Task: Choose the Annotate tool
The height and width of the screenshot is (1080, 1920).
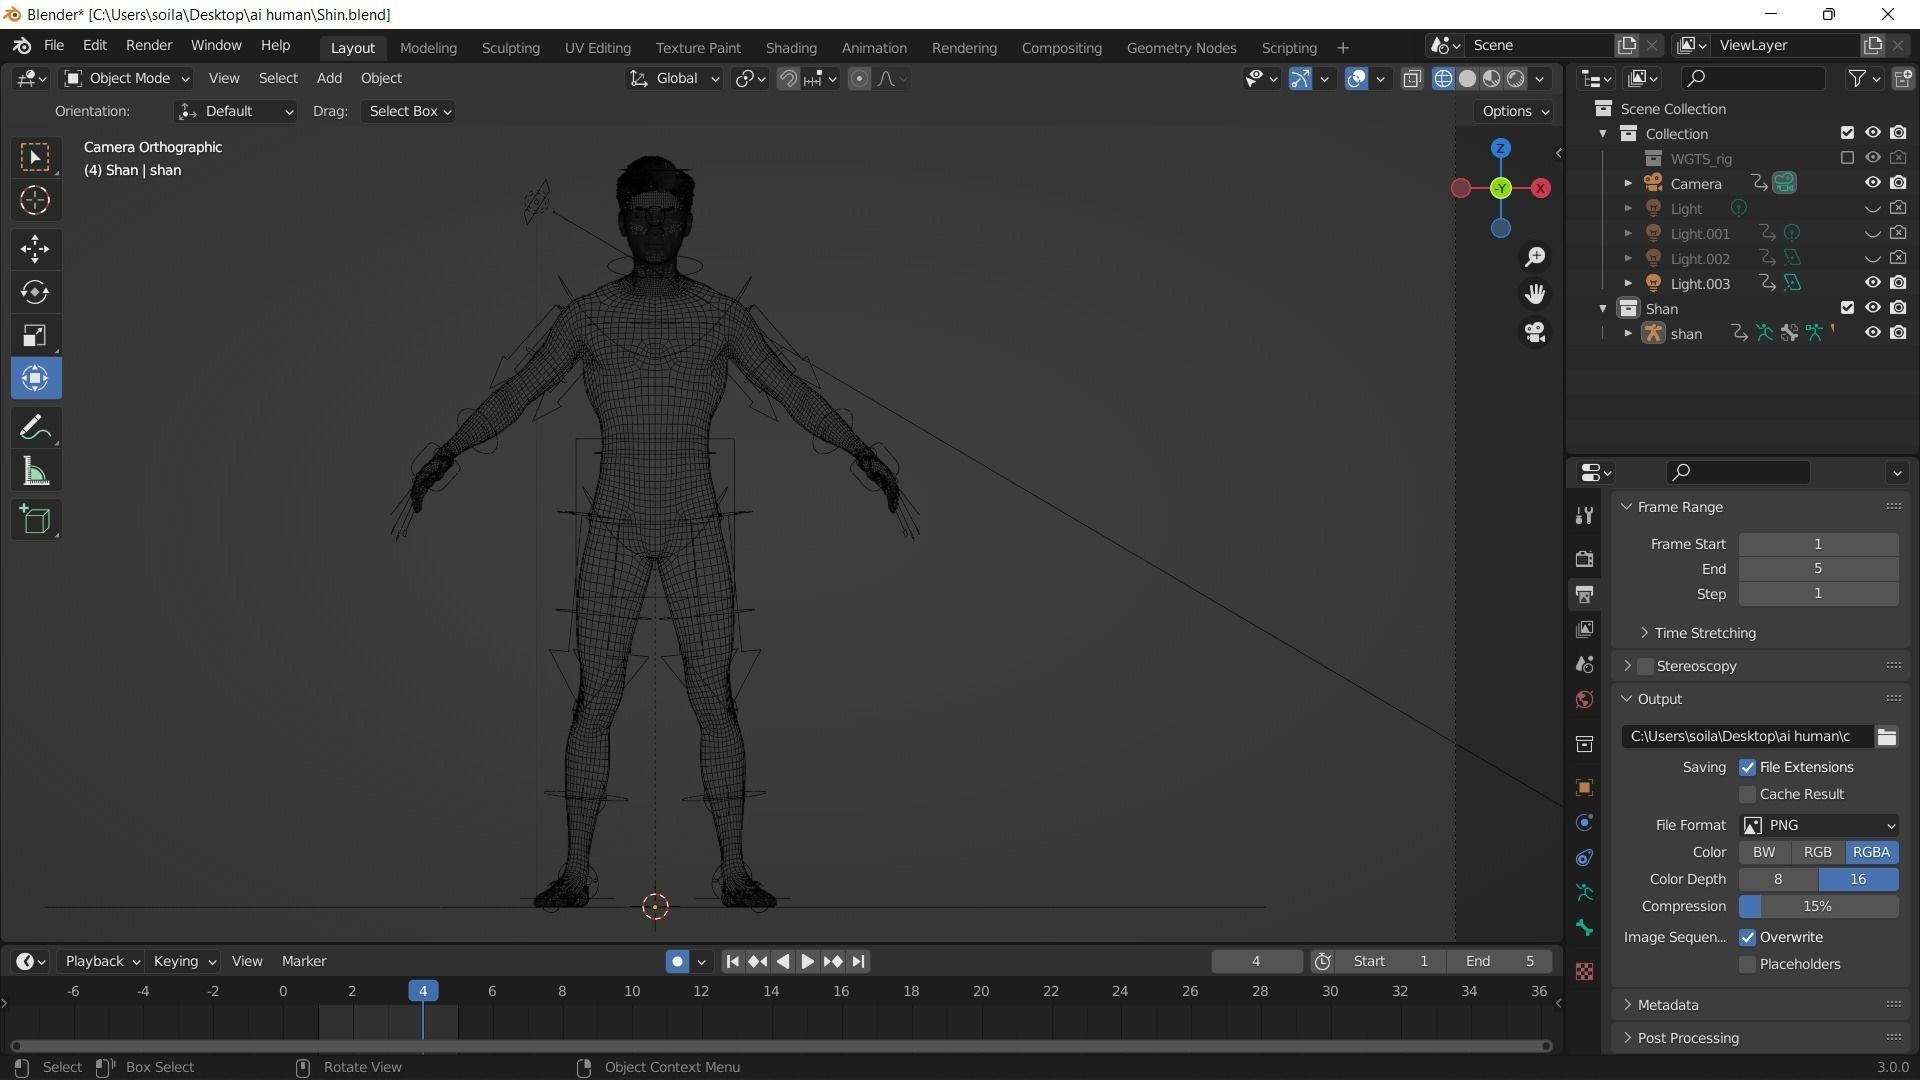Action: click(35, 427)
